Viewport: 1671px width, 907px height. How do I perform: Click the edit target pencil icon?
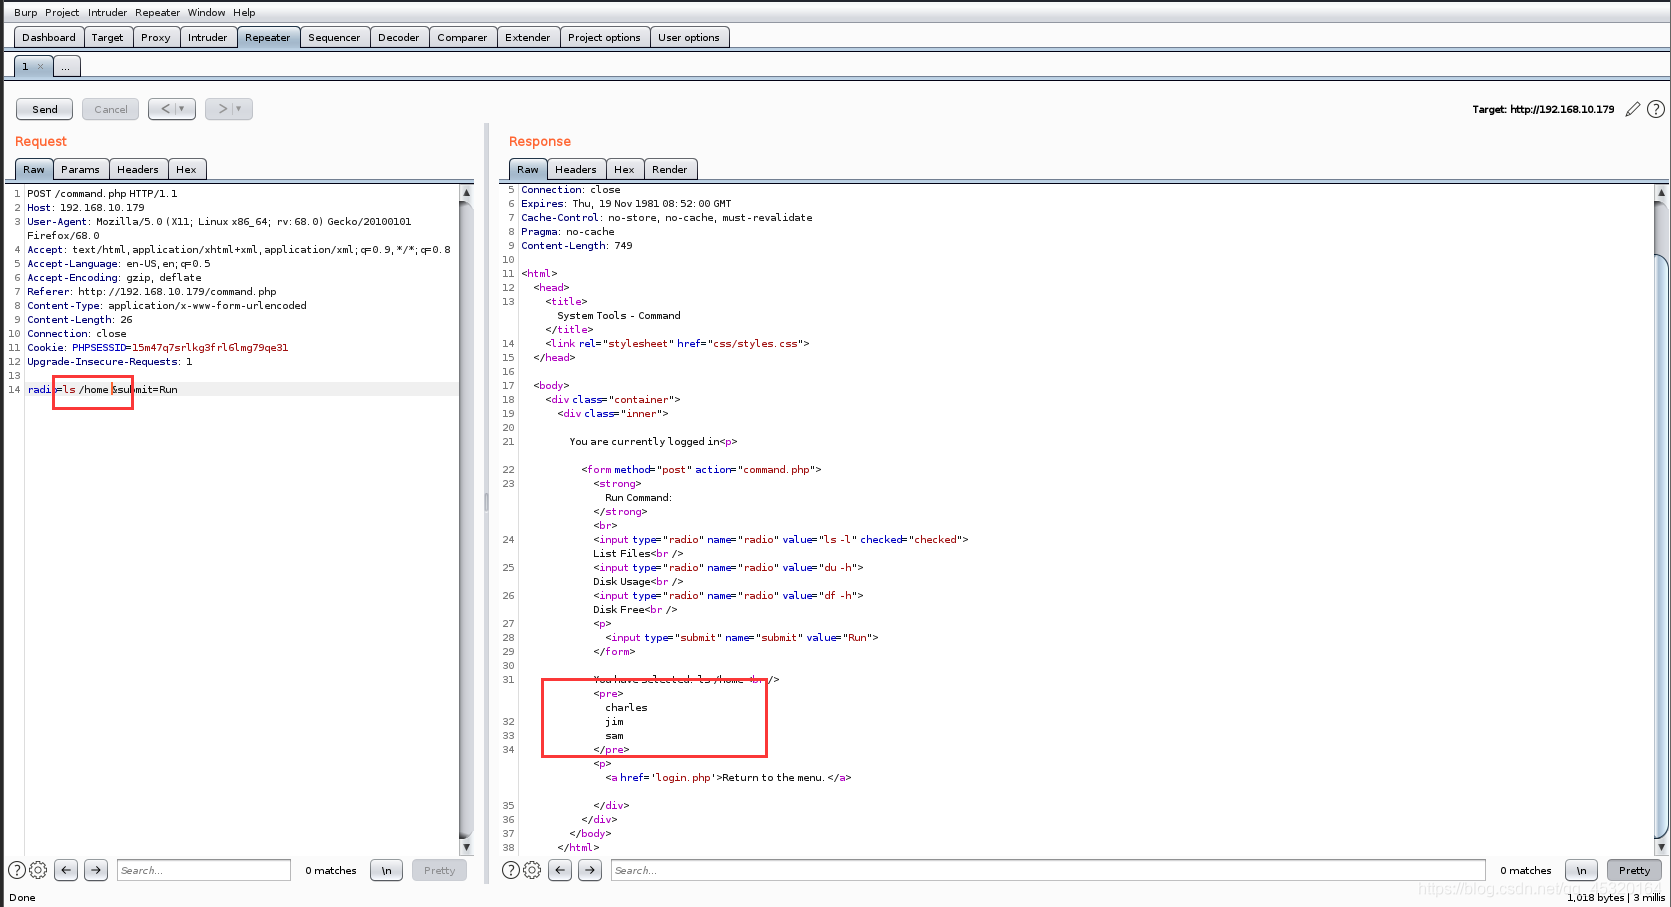coord(1633,109)
